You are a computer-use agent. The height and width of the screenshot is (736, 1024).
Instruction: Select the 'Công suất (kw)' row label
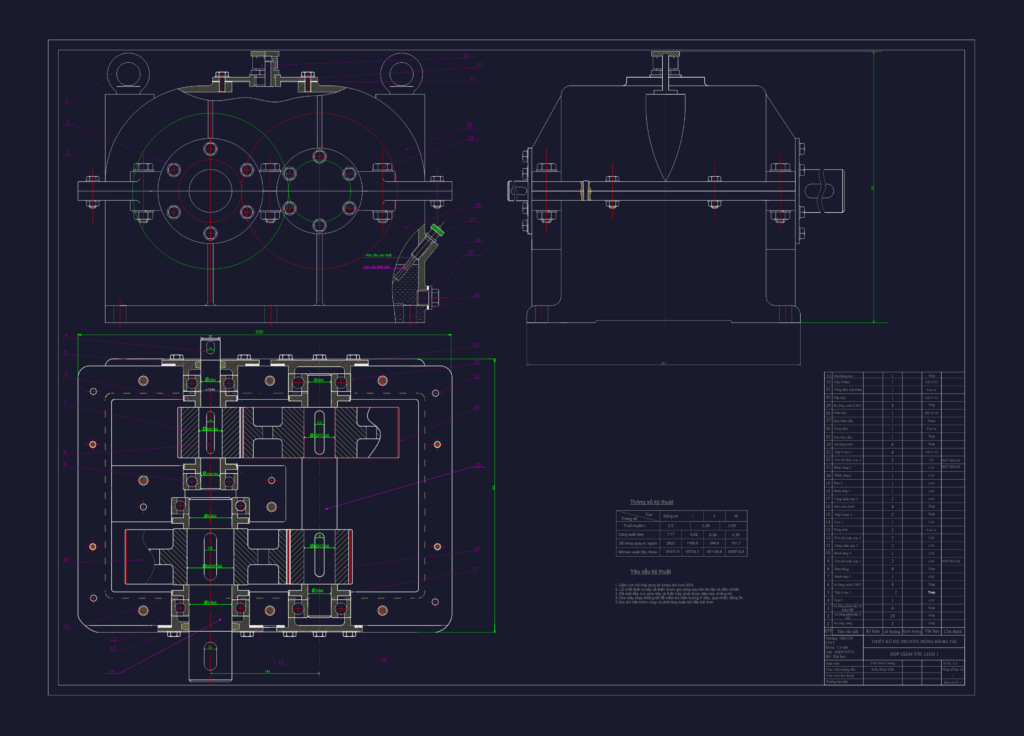tap(631, 534)
